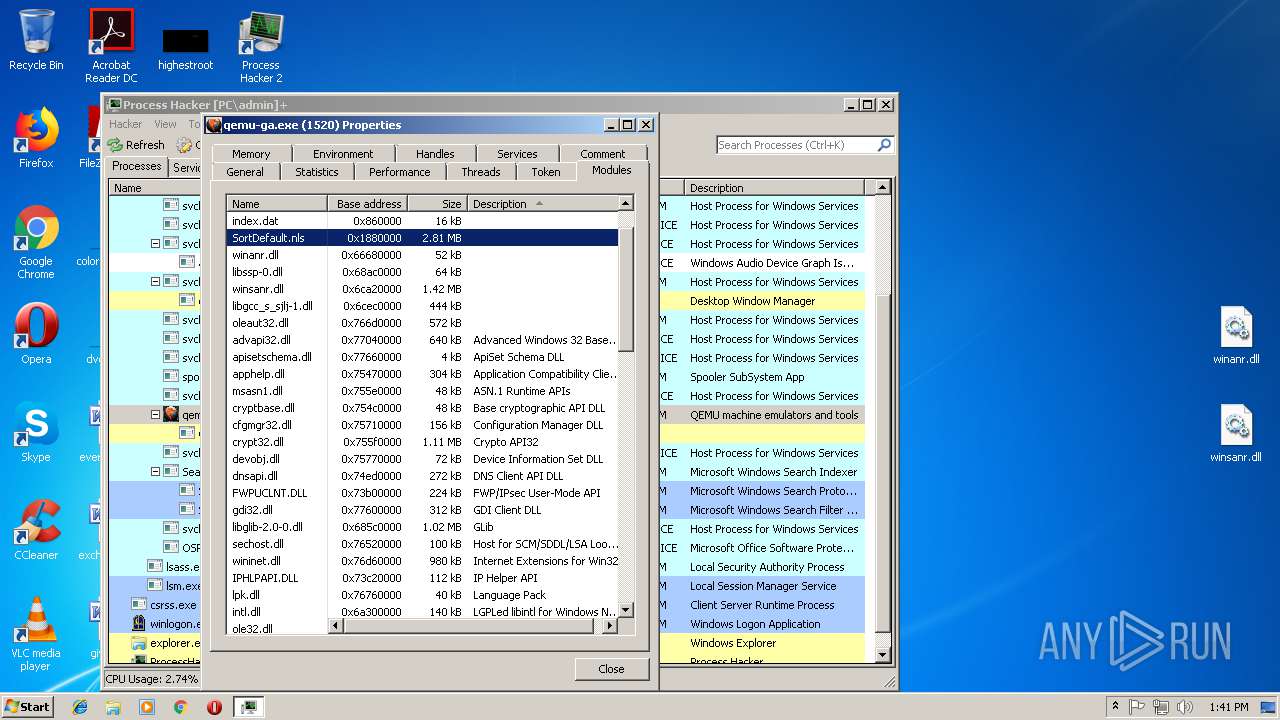Collapse the SearchIndexer process tree node
1280x720 pixels.
click(155, 471)
